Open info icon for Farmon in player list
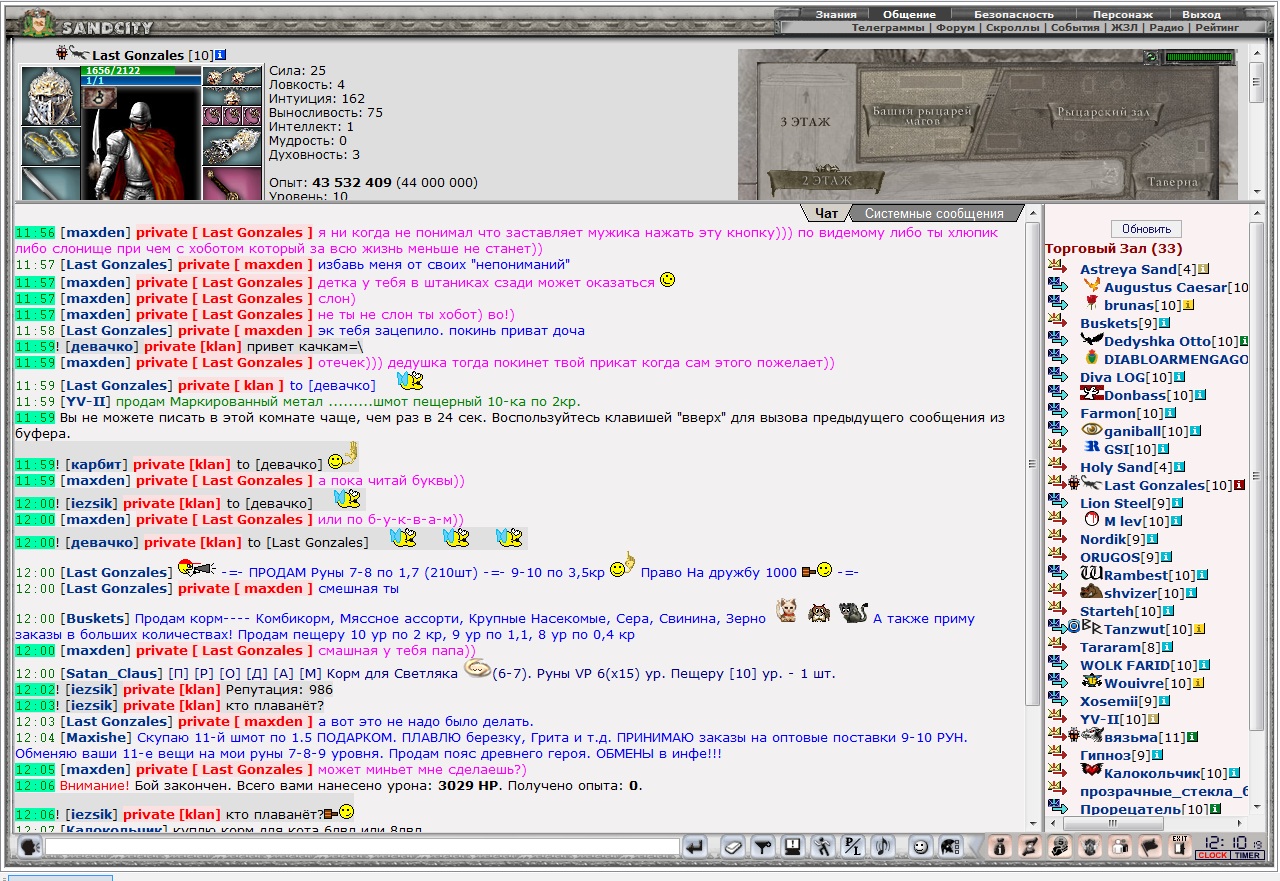 [x=1171, y=413]
